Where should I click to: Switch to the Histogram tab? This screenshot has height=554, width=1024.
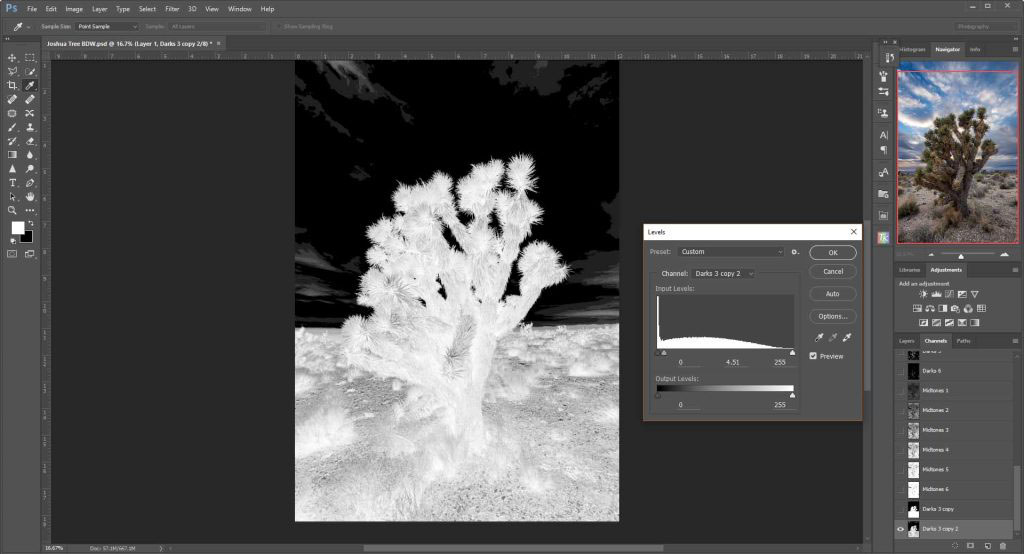pos(911,49)
